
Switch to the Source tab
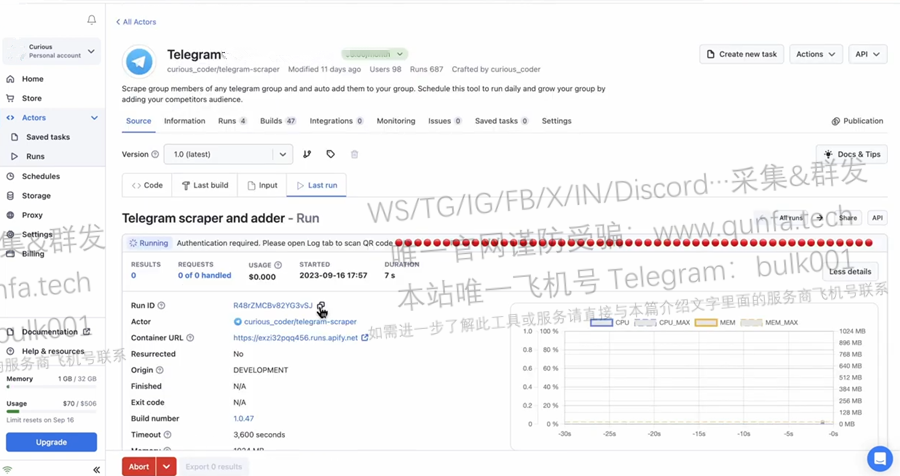click(x=138, y=121)
